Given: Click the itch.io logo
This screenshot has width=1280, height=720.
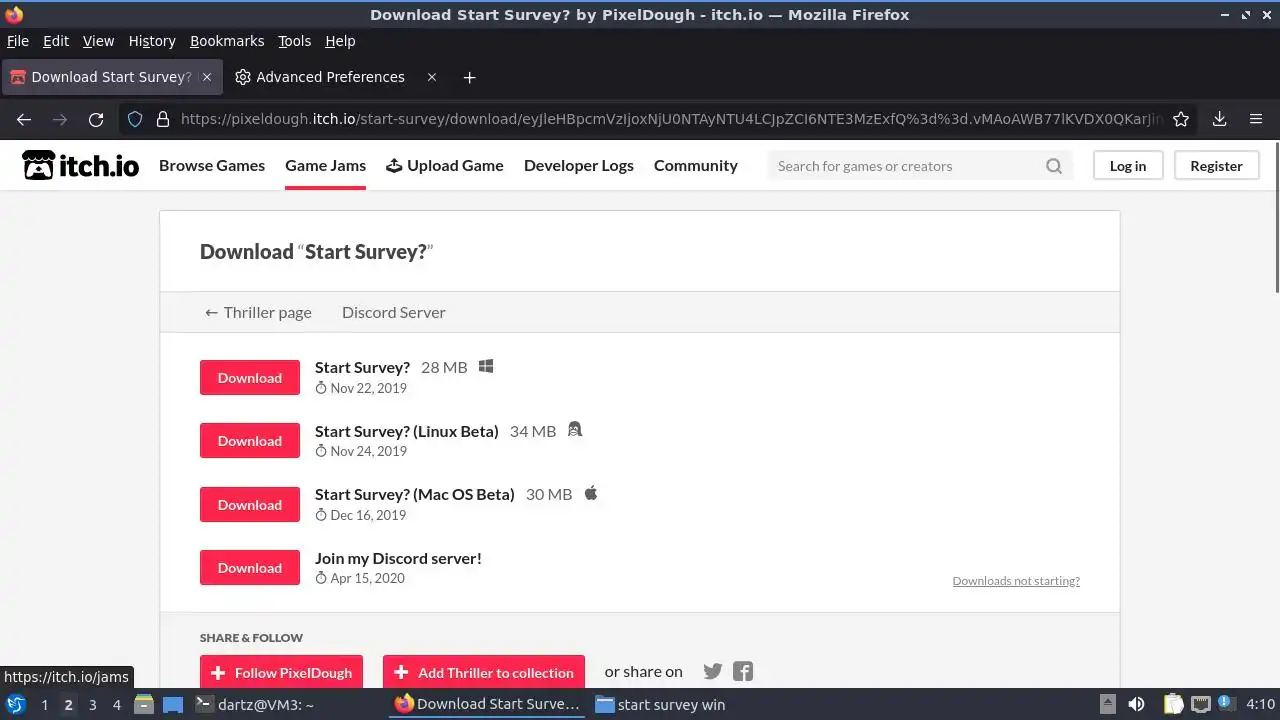Looking at the screenshot, I should click(80, 166).
